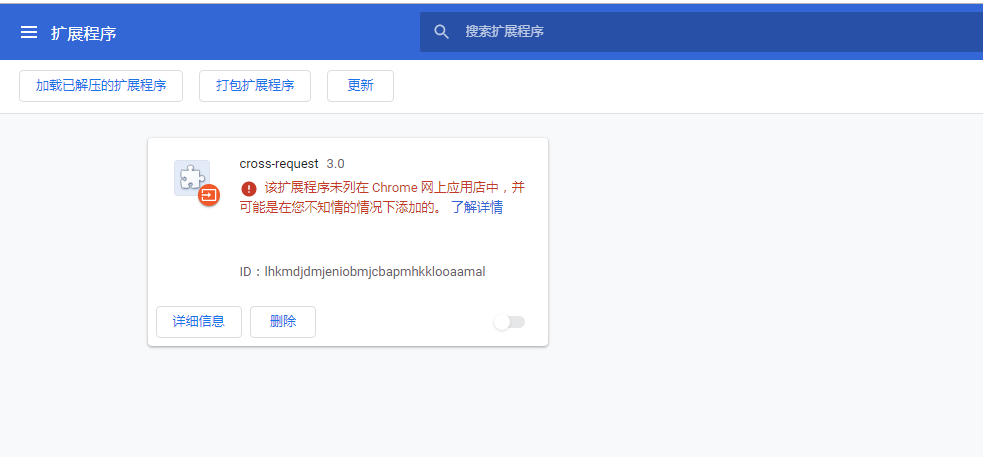Screen dimensions: 983x457
Task: Click 删除 to remove cross-request
Action: click(283, 322)
